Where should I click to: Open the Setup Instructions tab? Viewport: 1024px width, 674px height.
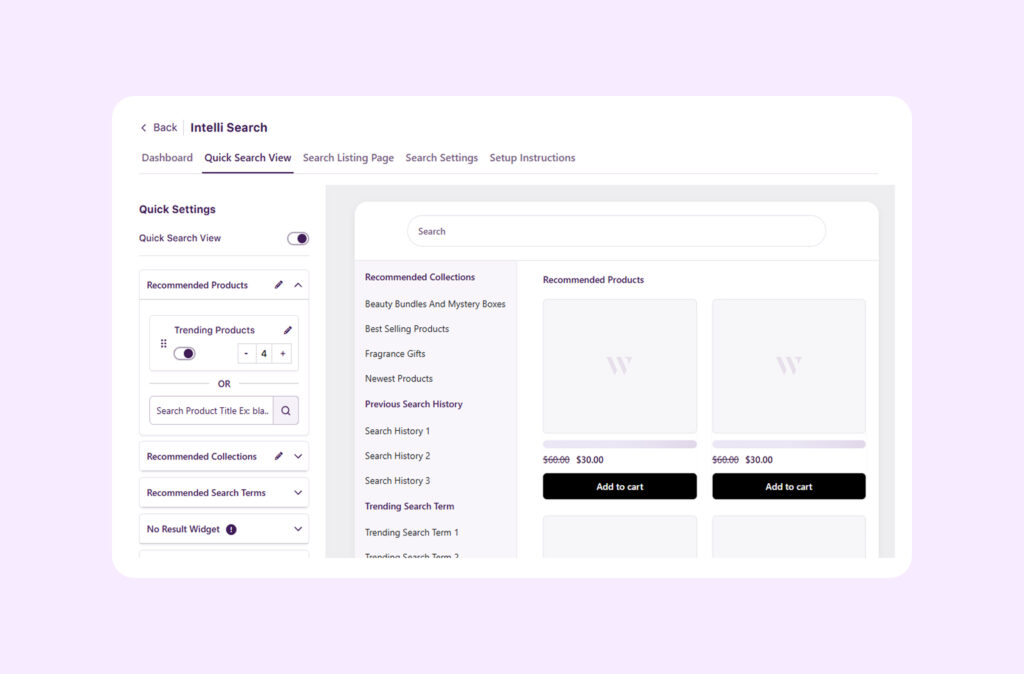coord(532,157)
